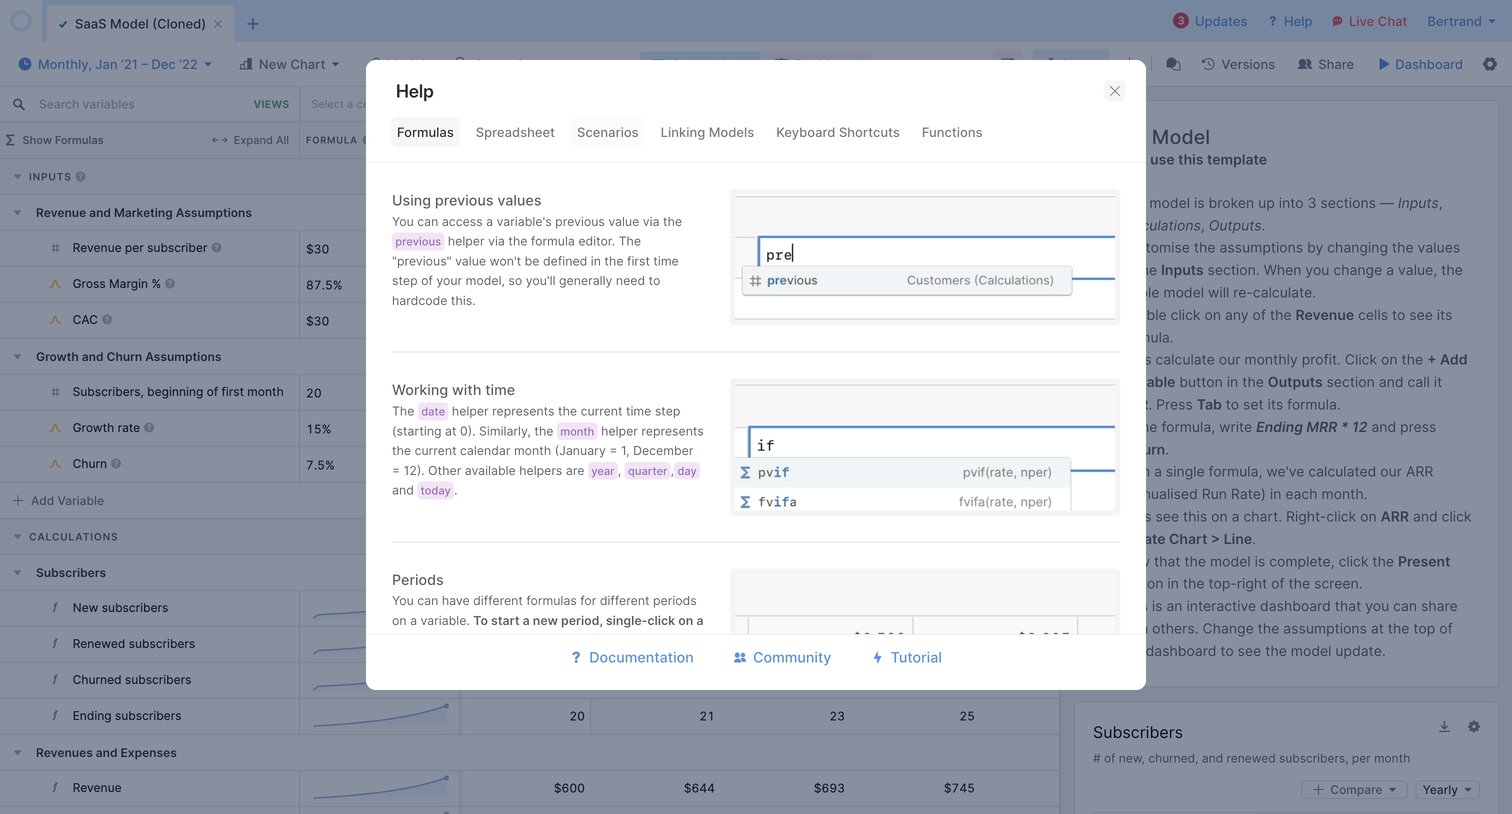Collapse the INPUTS section
1512x814 pixels.
[x=17, y=177]
